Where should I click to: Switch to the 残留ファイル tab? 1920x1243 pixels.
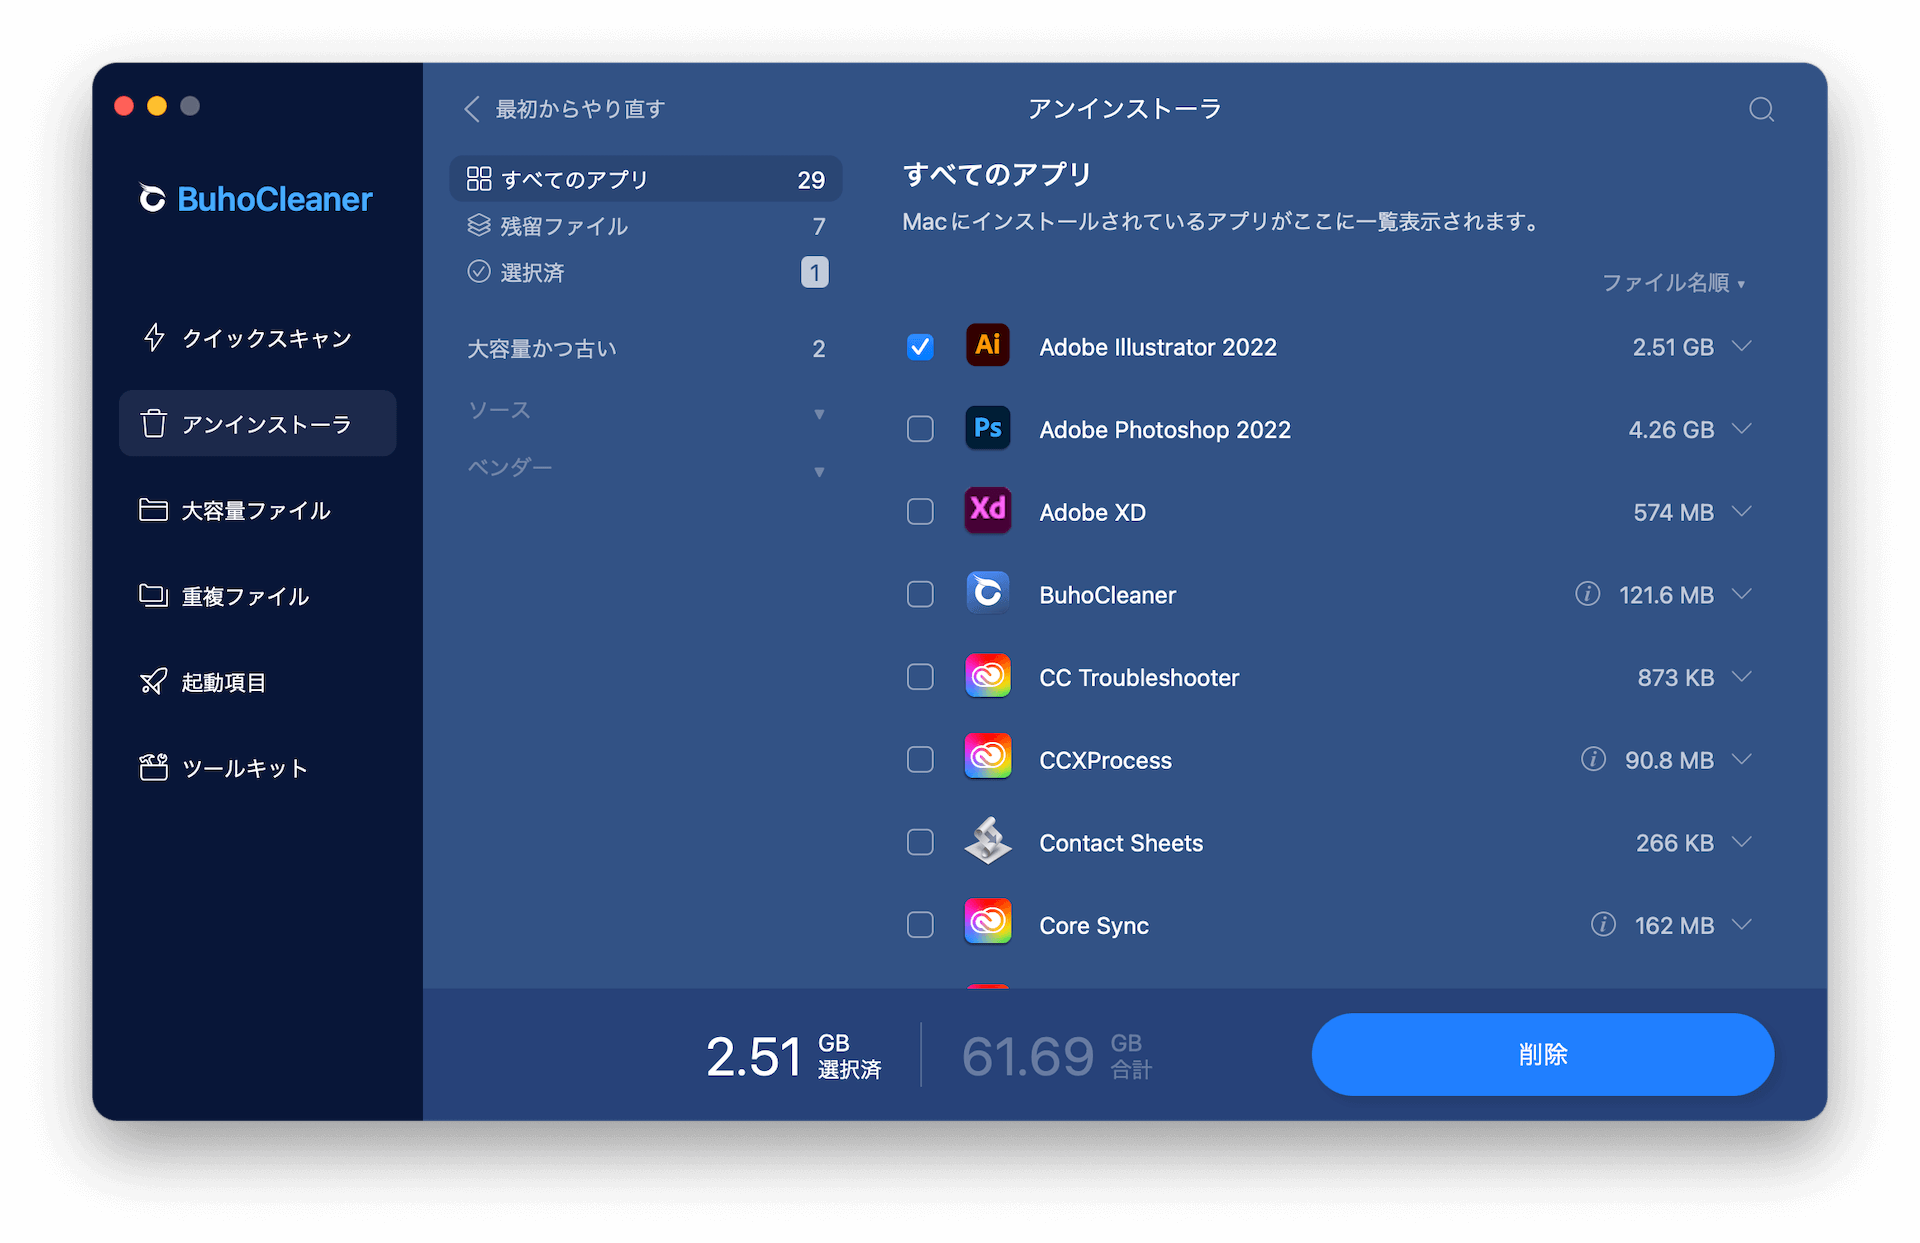click(x=563, y=225)
